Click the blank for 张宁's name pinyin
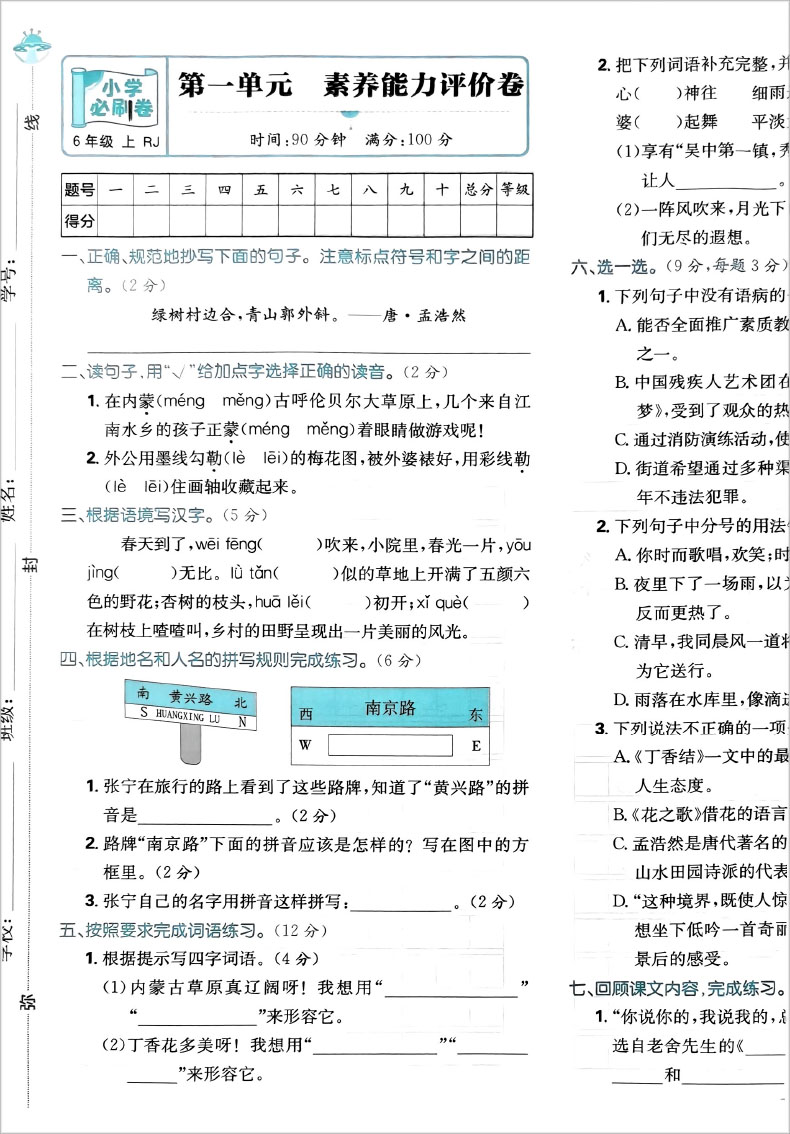 coord(400,904)
